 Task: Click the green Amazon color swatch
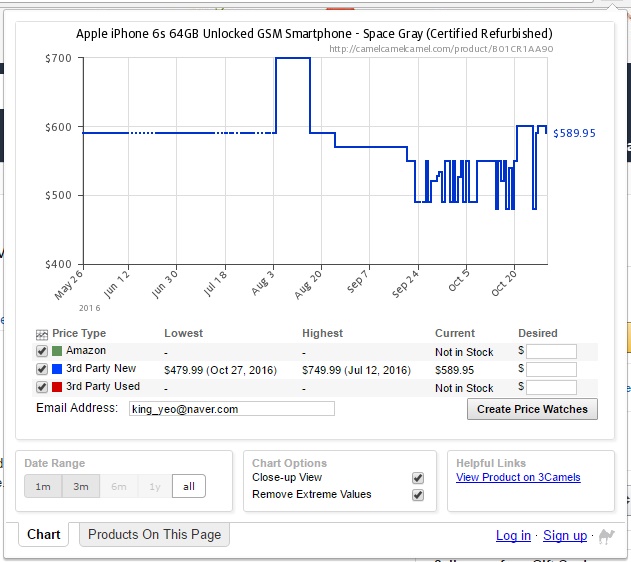57,352
